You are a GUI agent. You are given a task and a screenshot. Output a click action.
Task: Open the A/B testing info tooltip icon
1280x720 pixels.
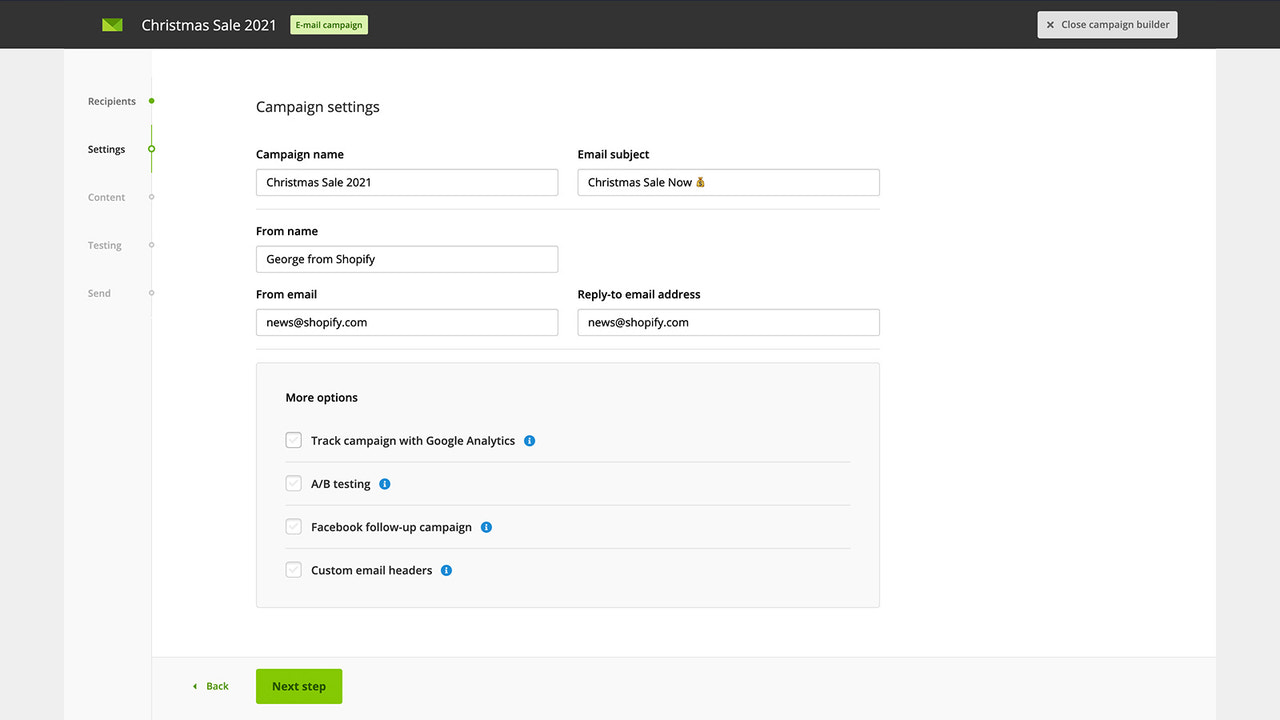[385, 483]
